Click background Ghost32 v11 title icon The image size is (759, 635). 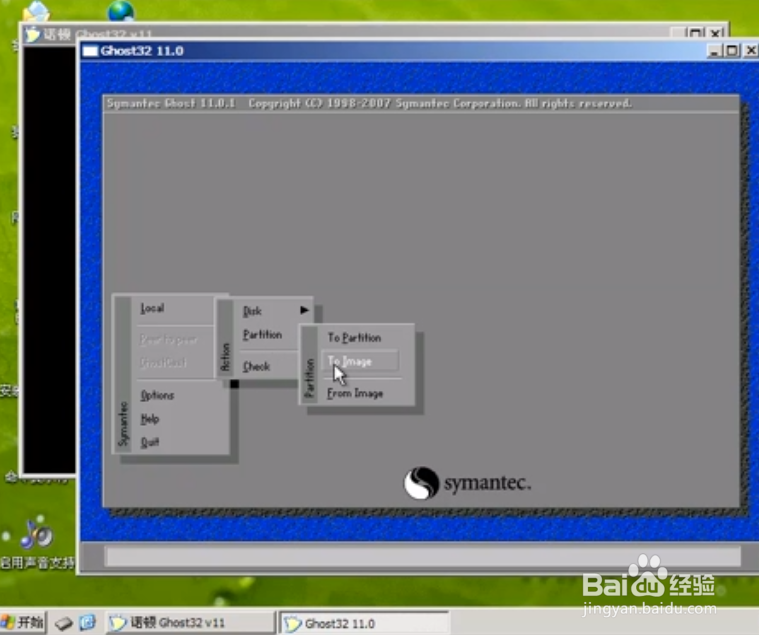click(32, 34)
